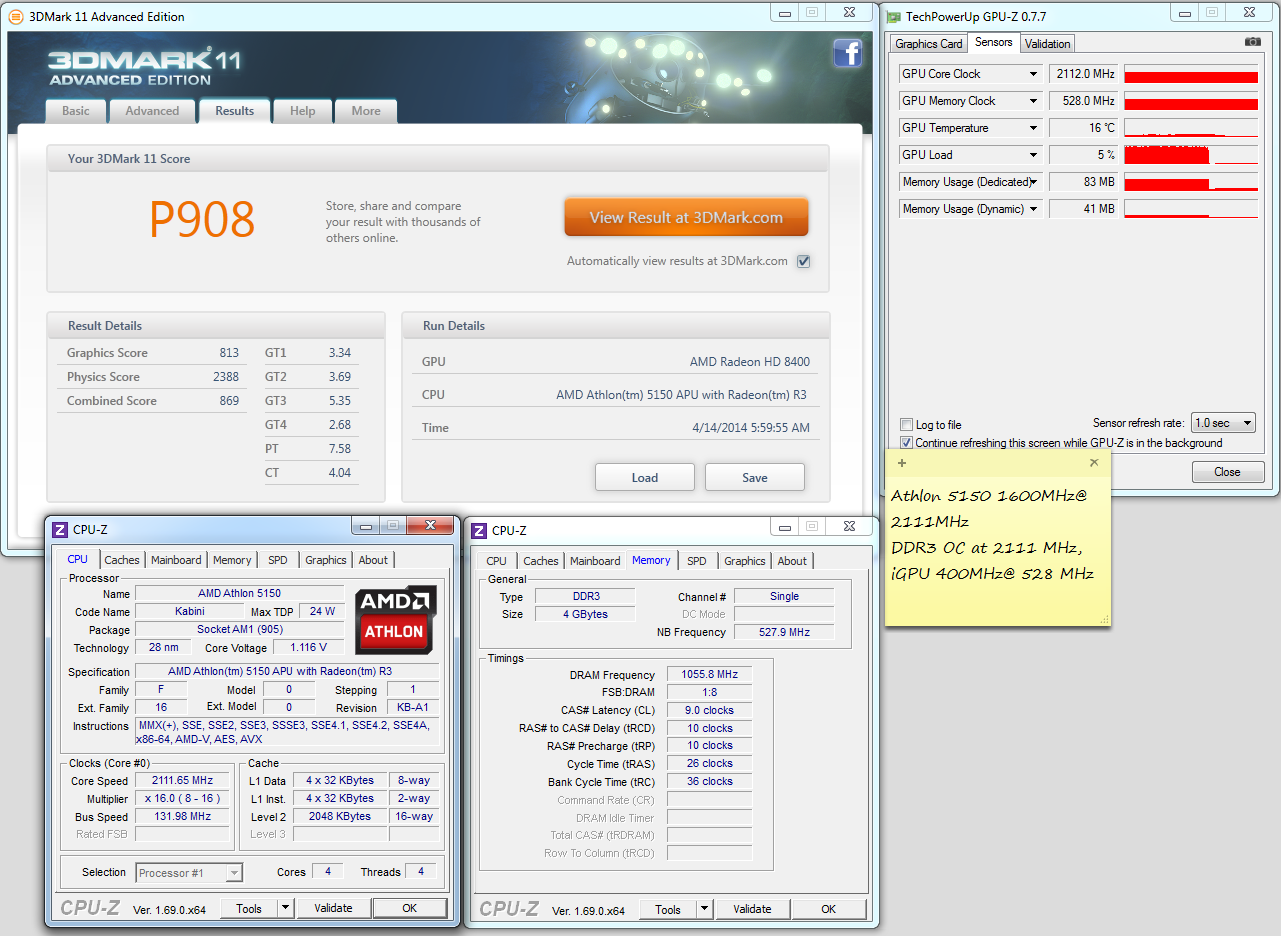Open the GPU Core Clock sensor dropdown
1281x936 pixels.
point(1033,74)
